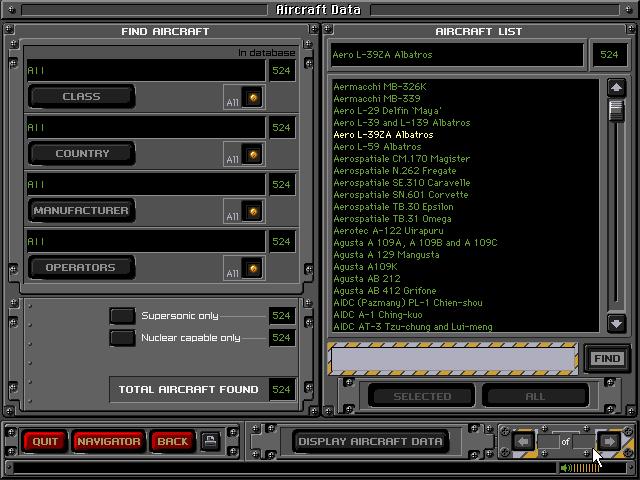Screen dimensions: 640x480
Task: Click the selected aircraft name display at top
Action: click(x=457, y=55)
